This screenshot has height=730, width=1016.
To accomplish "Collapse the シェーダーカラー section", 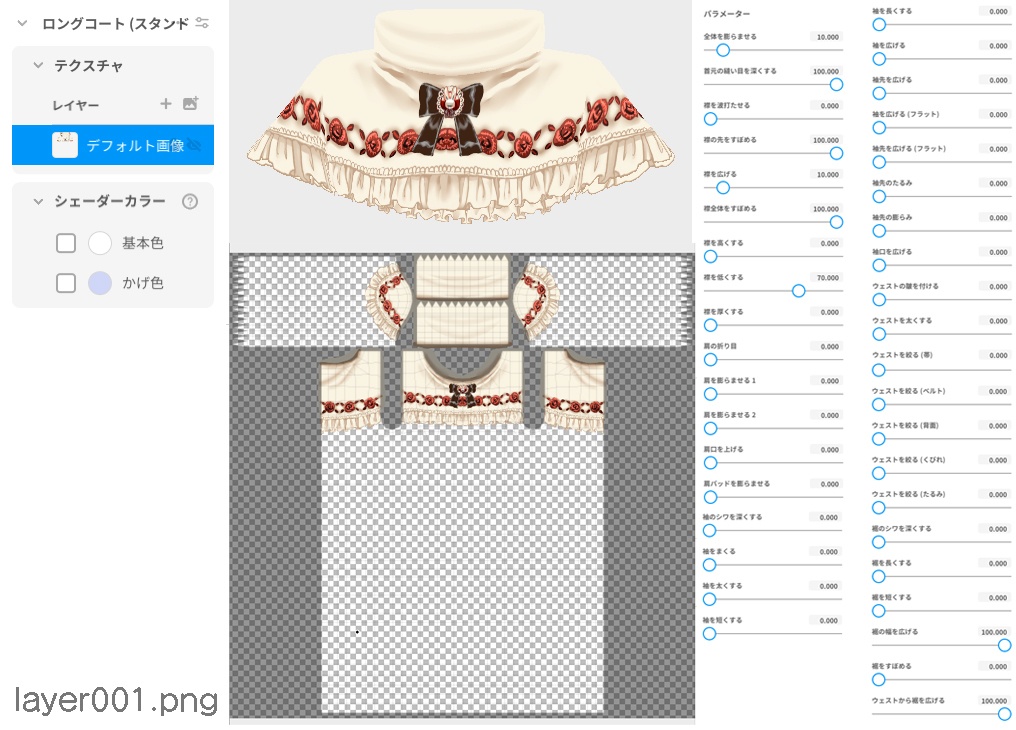I will (37, 200).
